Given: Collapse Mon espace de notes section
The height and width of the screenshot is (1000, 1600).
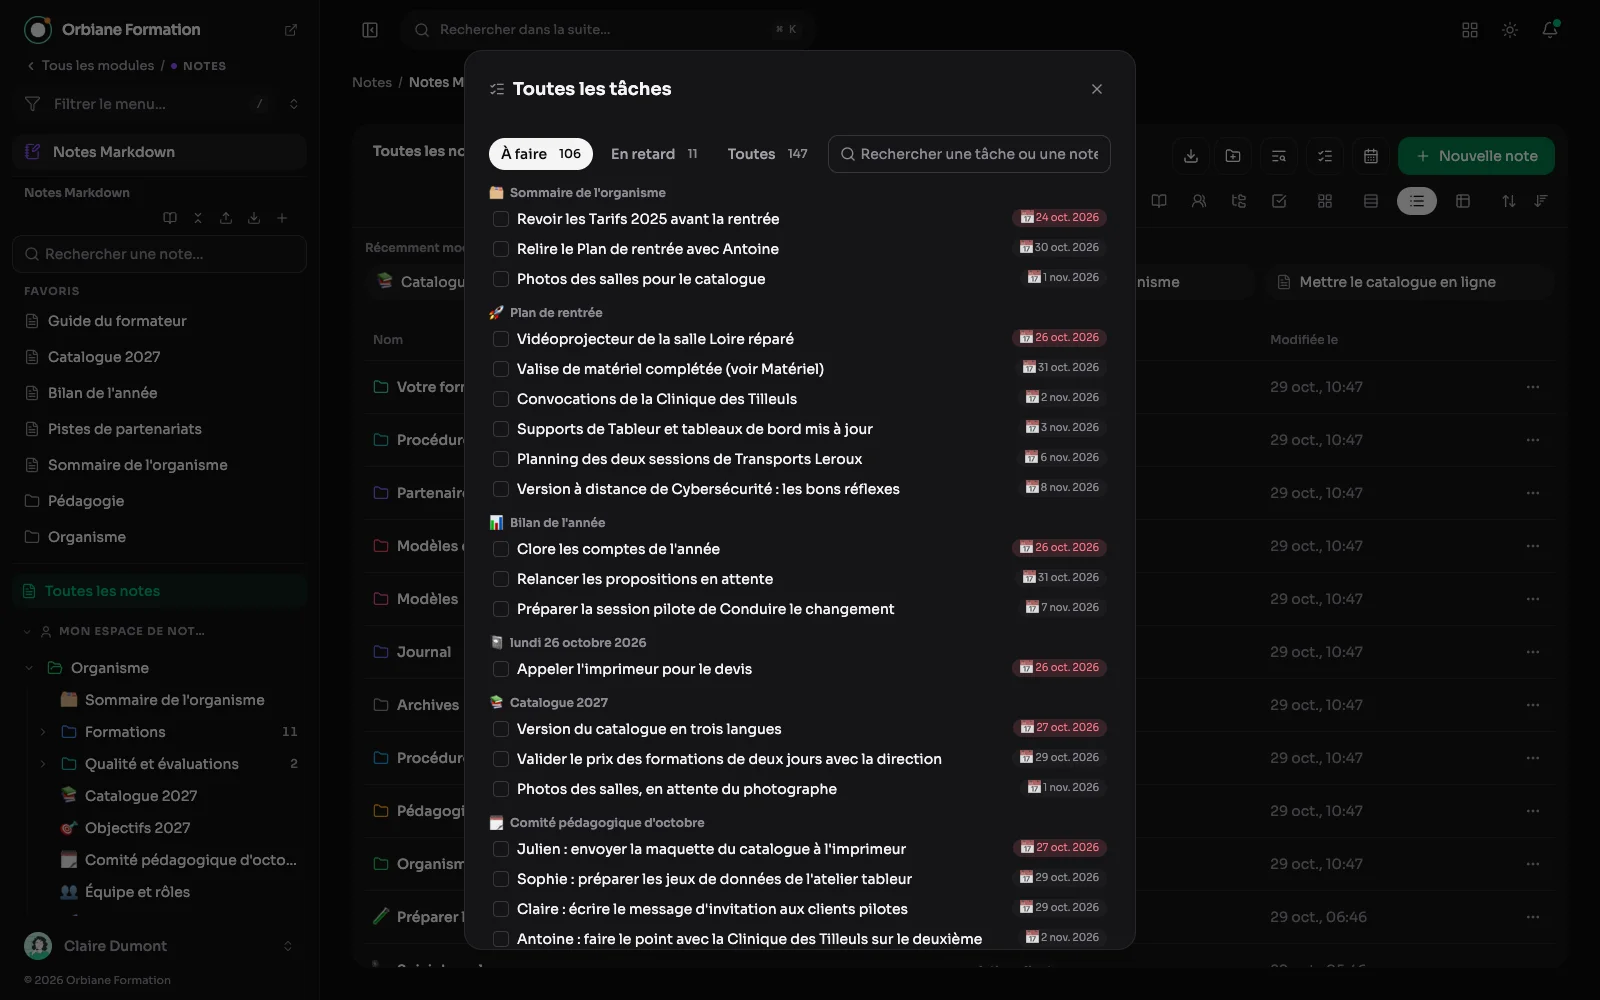Looking at the screenshot, I should coord(27,631).
